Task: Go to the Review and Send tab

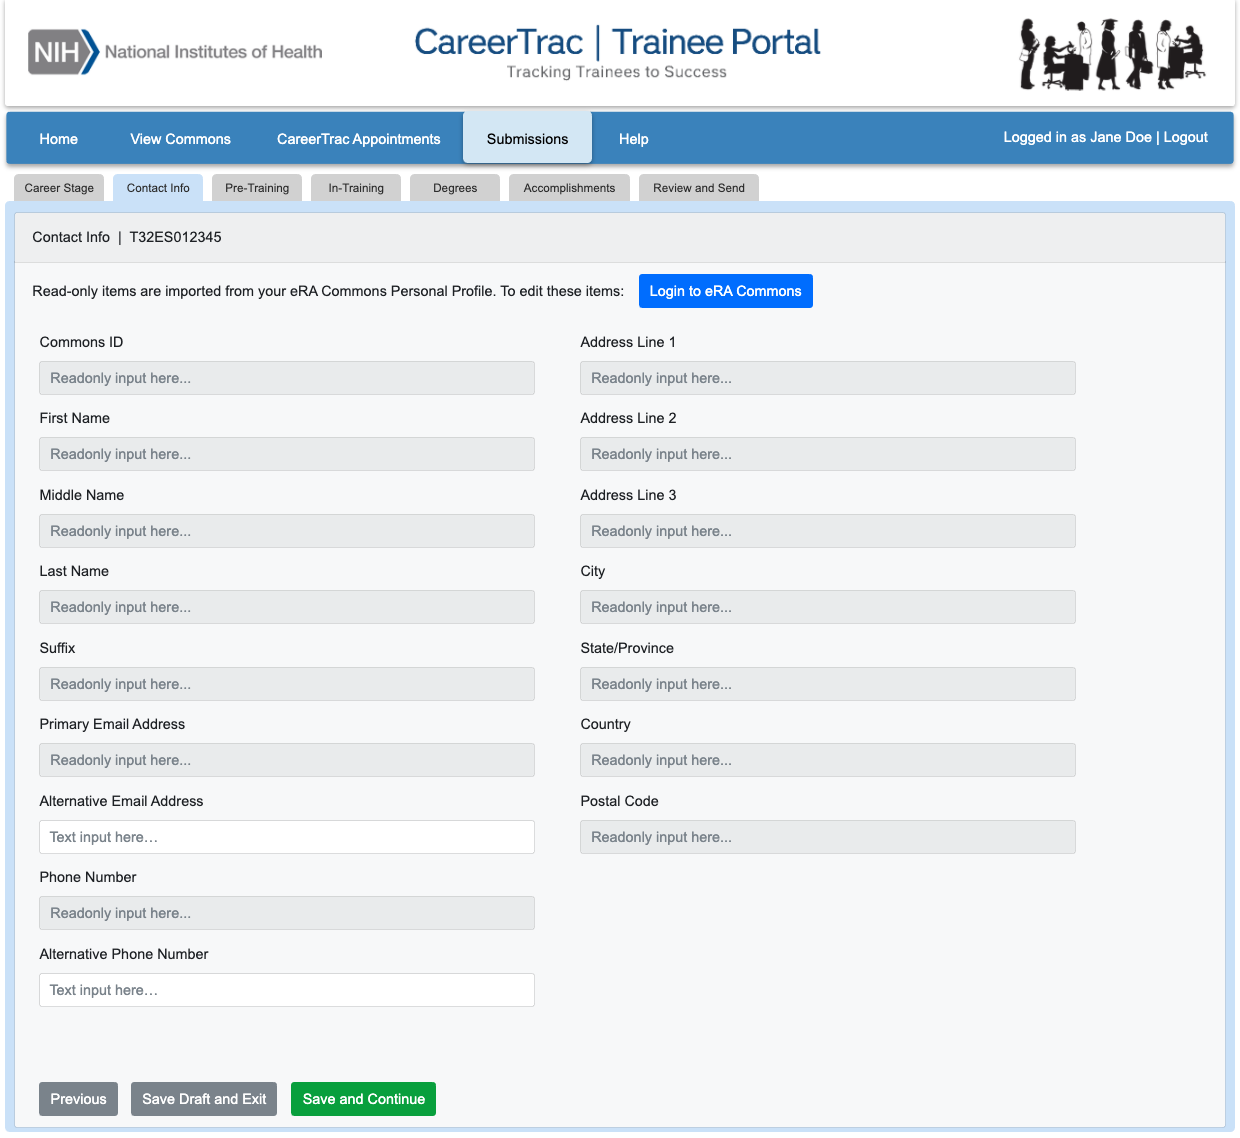Action: click(x=699, y=188)
